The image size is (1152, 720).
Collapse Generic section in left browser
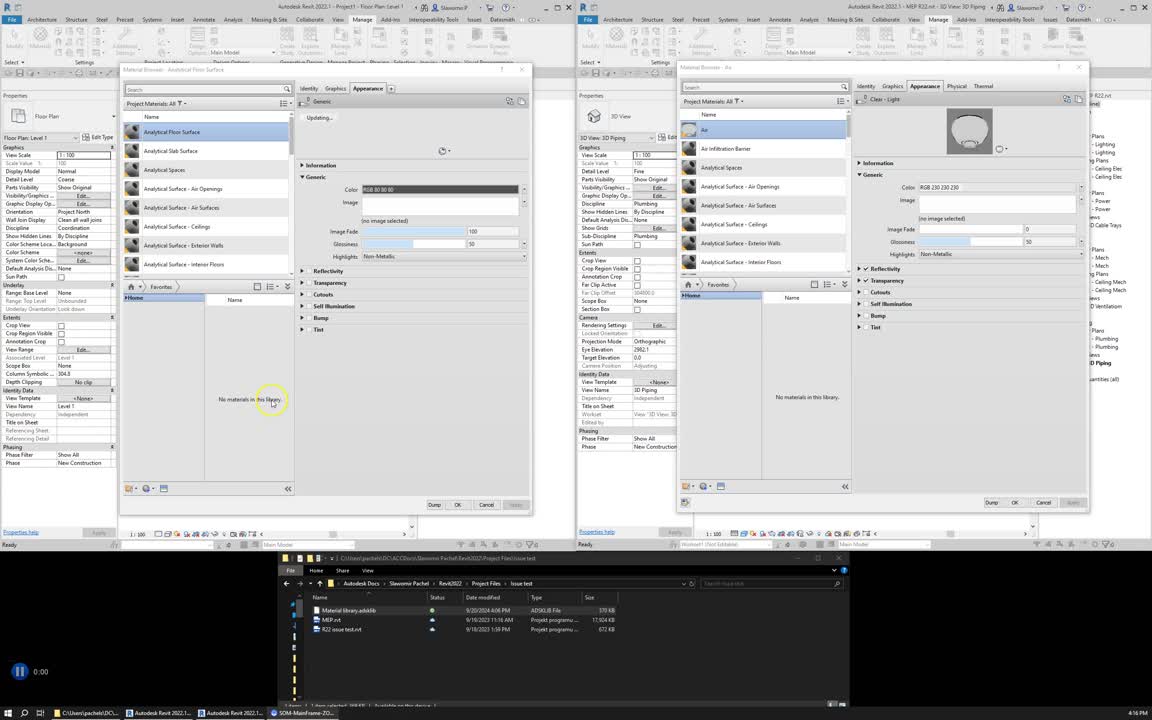pos(302,177)
